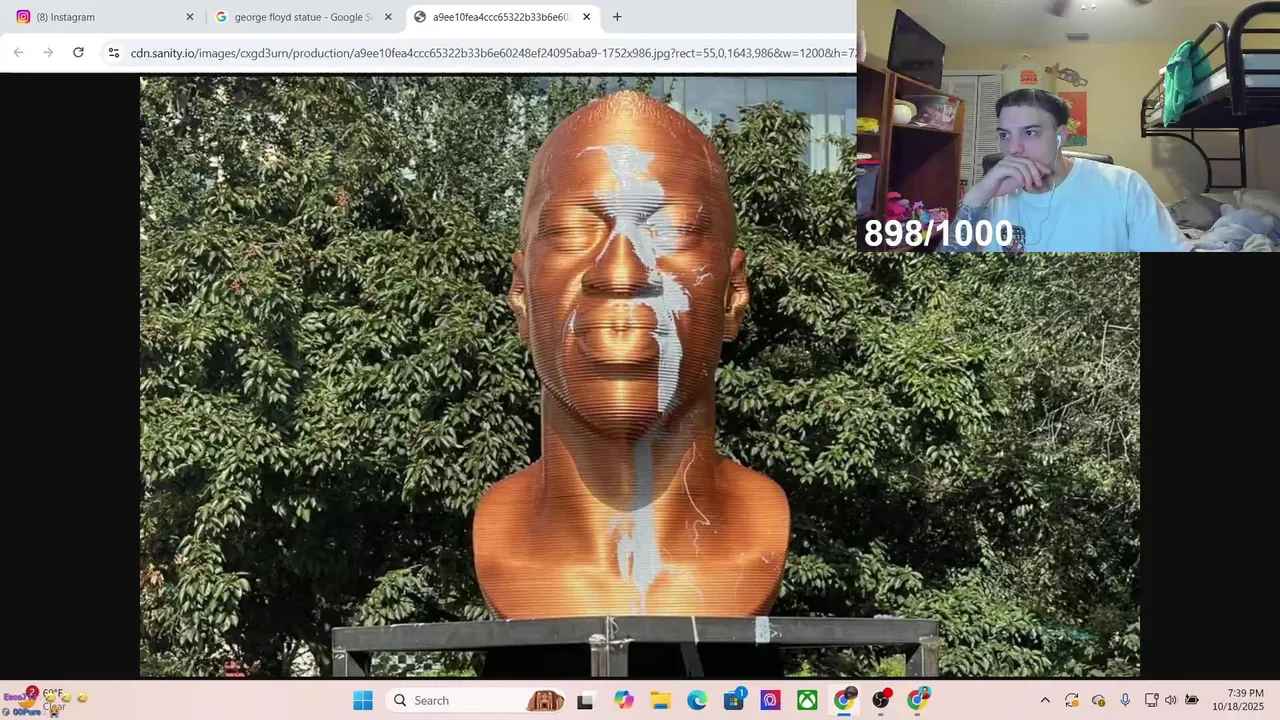Open the sync status tray icon
This screenshot has height=720, width=1280.
click(x=1072, y=700)
